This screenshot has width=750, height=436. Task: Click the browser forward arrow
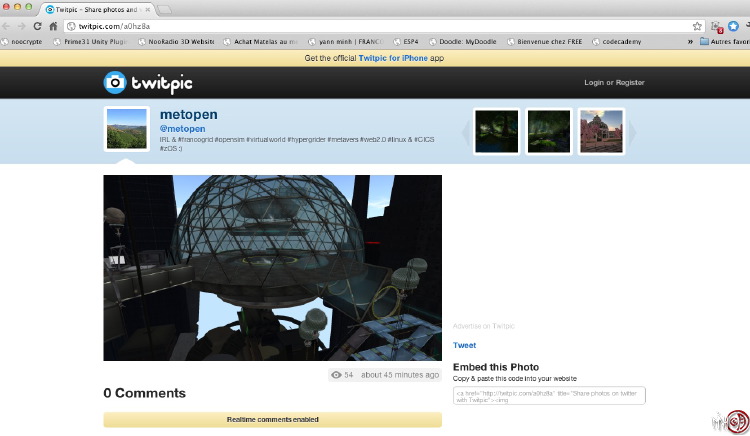point(22,26)
